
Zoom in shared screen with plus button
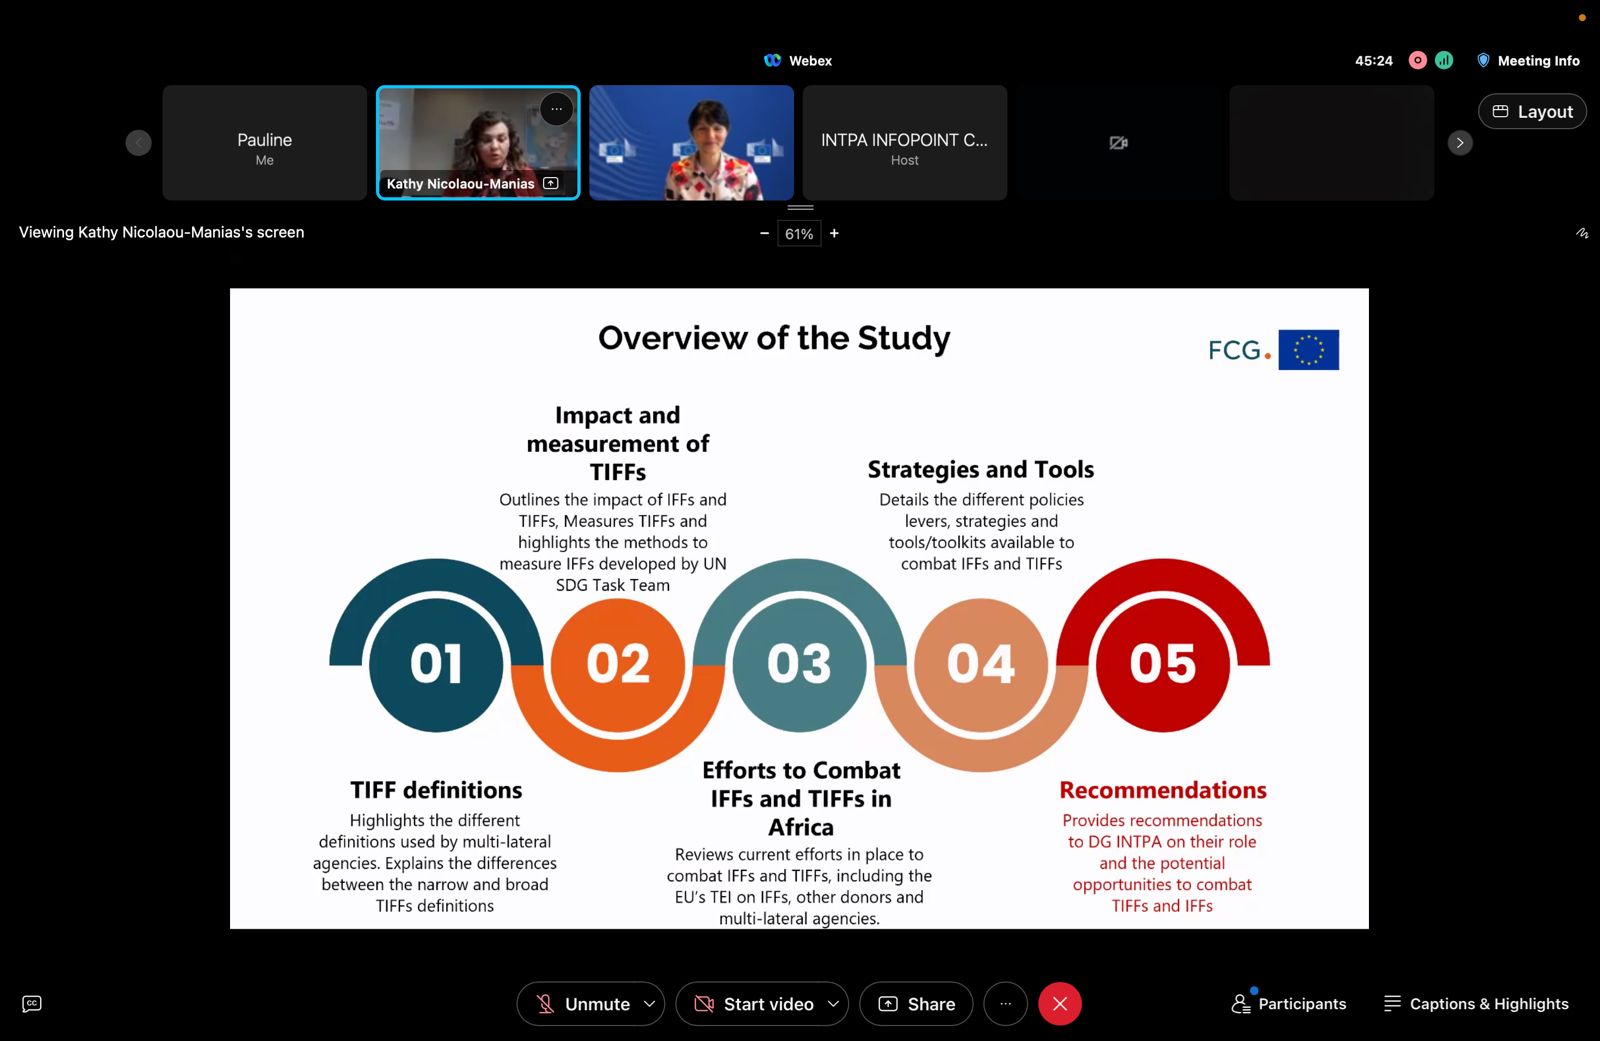834,234
